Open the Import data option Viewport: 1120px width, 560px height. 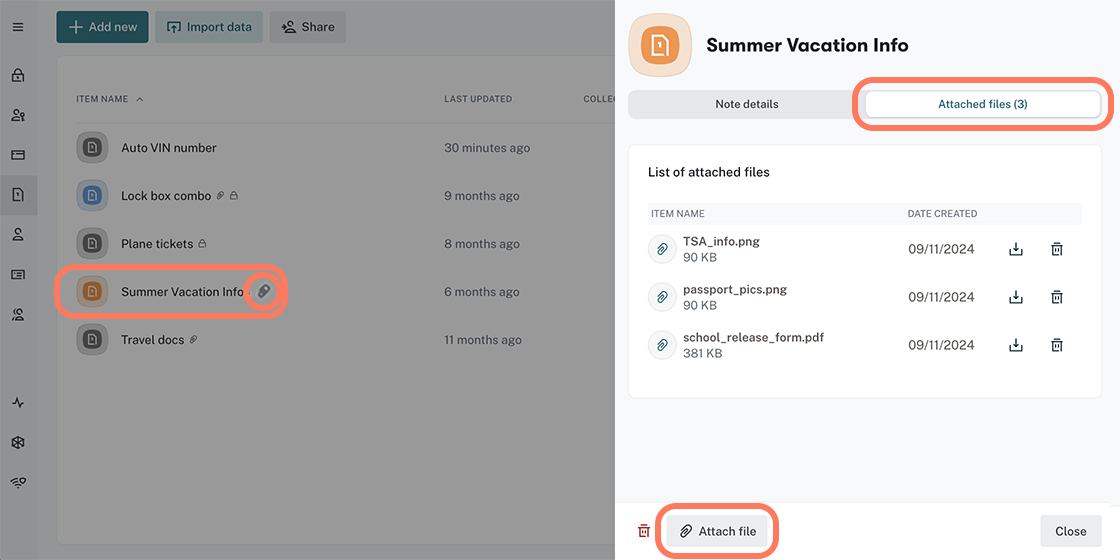(209, 27)
